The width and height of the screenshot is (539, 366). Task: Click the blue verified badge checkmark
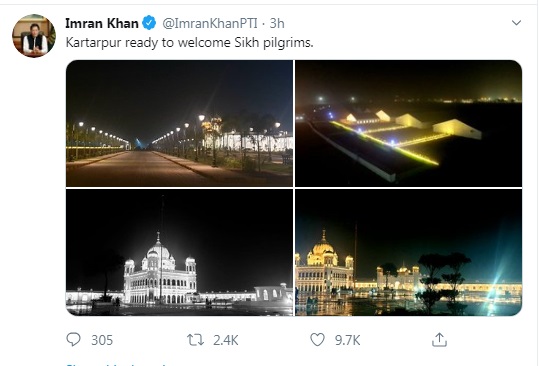click(x=149, y=23)
